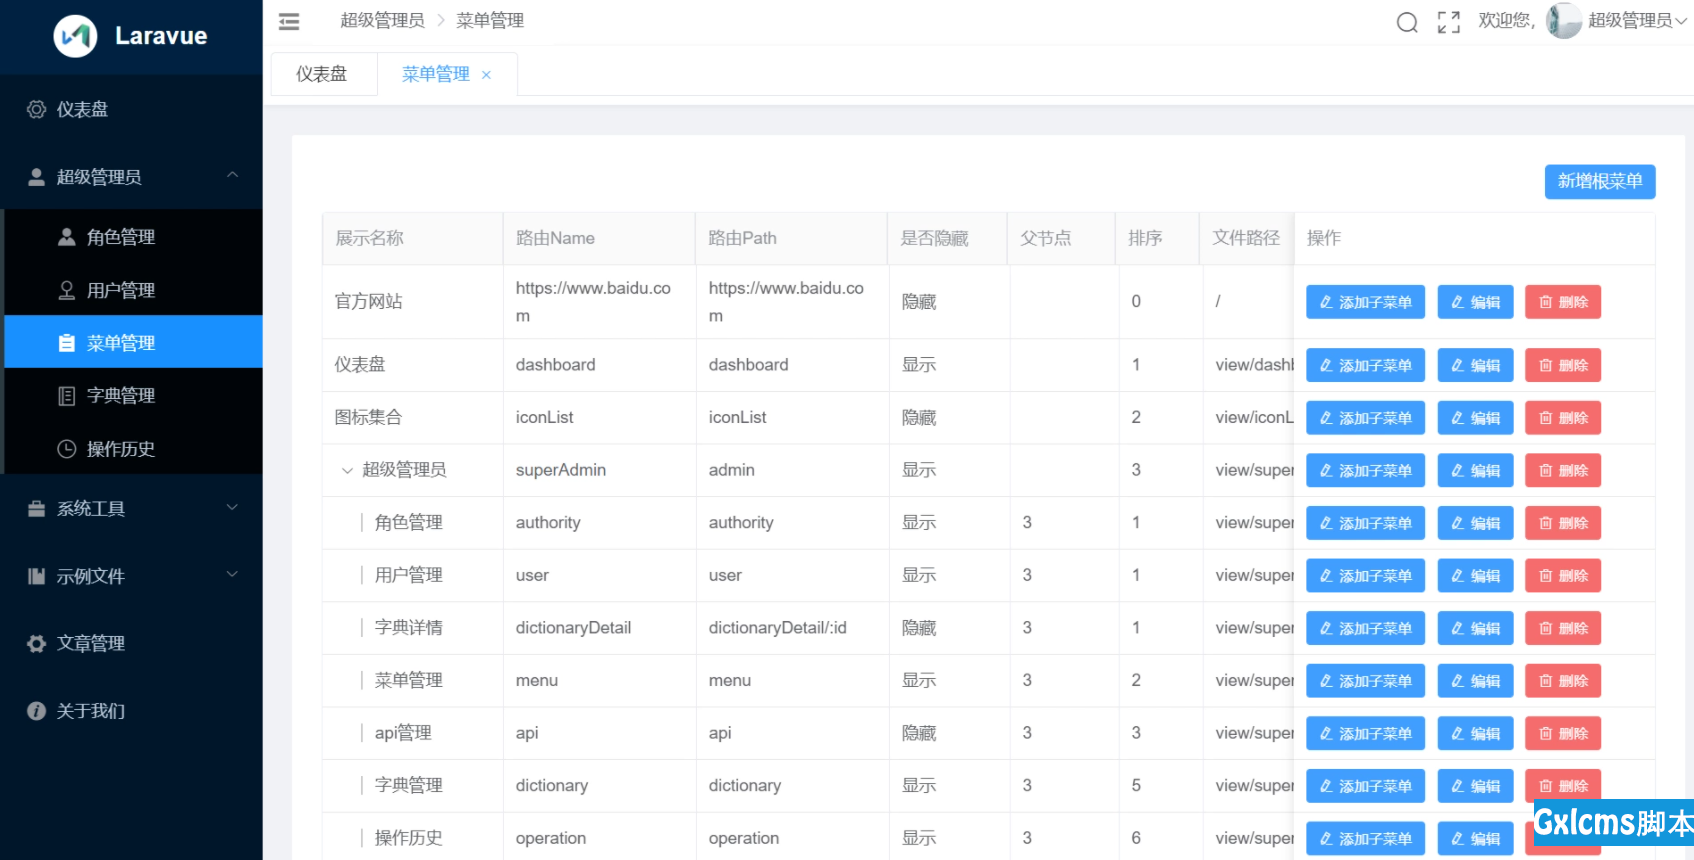Delete the api管理 row
The image size is (1694, 860).
pyautogui.click(x=1563, y=733)
